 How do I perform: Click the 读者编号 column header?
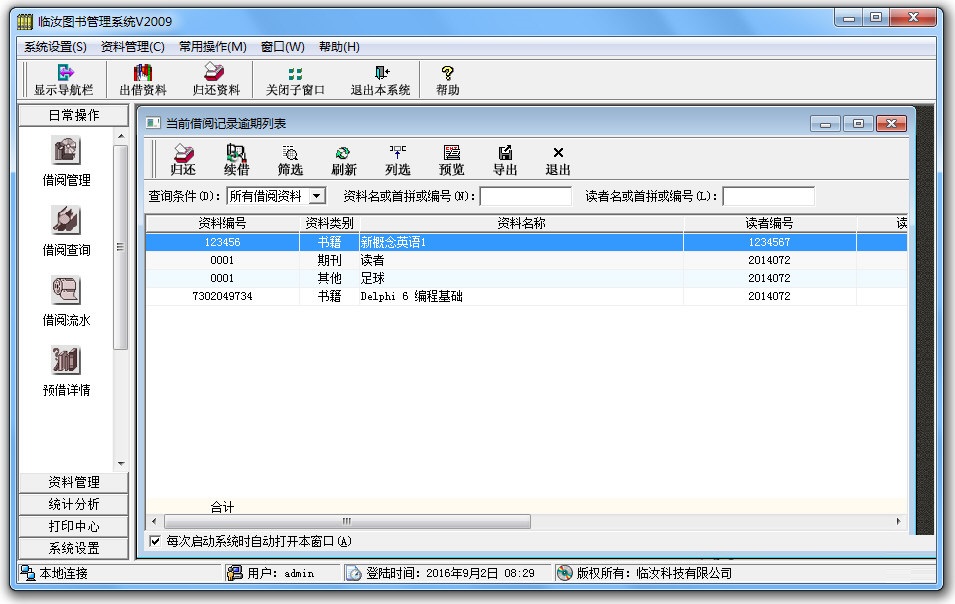click(x=770, y=223)
